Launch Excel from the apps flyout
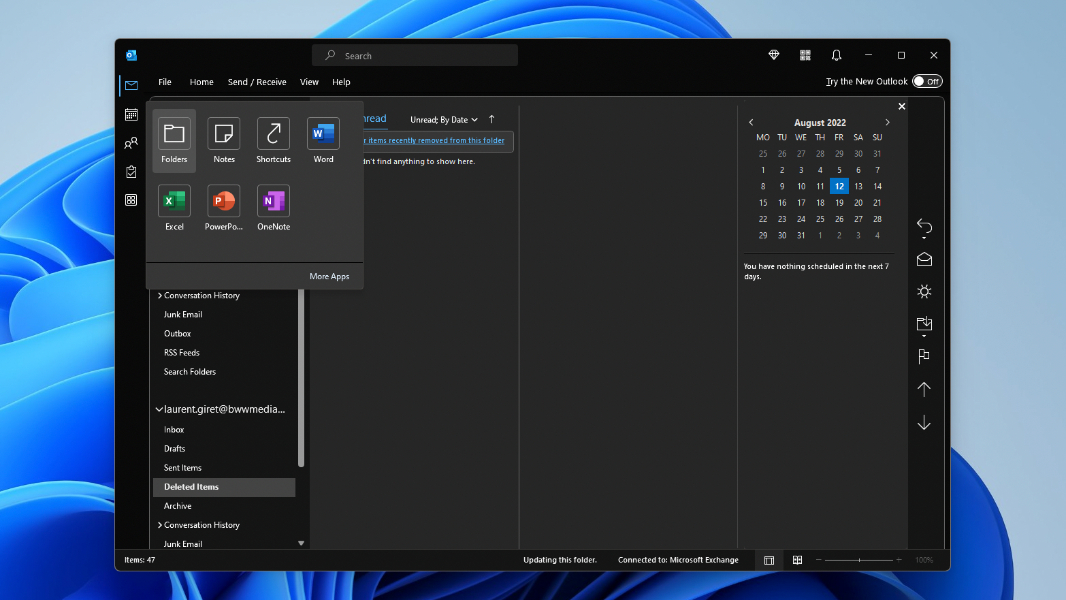1066x600 pixels. click(174, 208)
